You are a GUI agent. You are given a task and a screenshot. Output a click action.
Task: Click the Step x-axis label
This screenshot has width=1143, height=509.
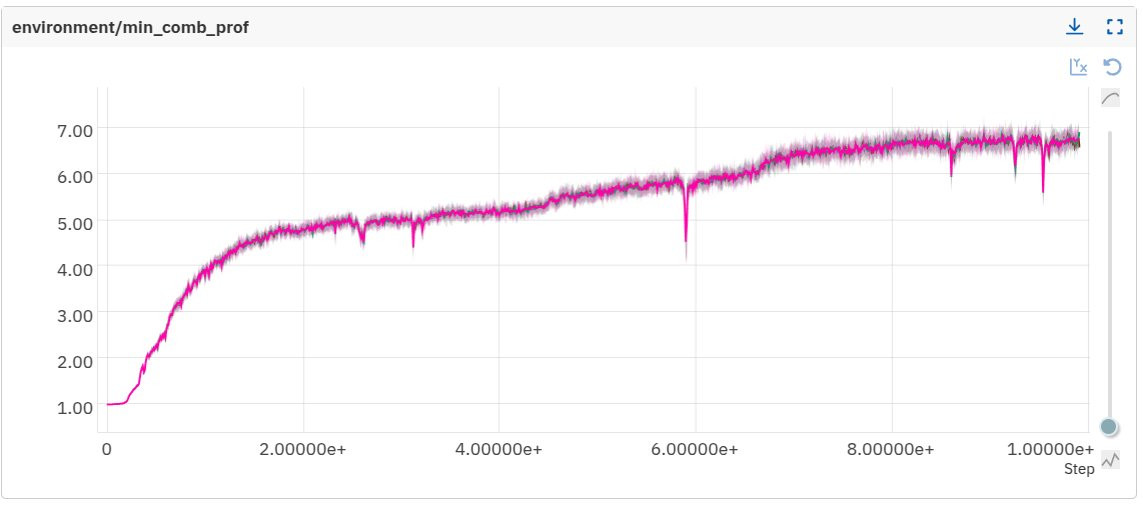[x=1079, y=469]
